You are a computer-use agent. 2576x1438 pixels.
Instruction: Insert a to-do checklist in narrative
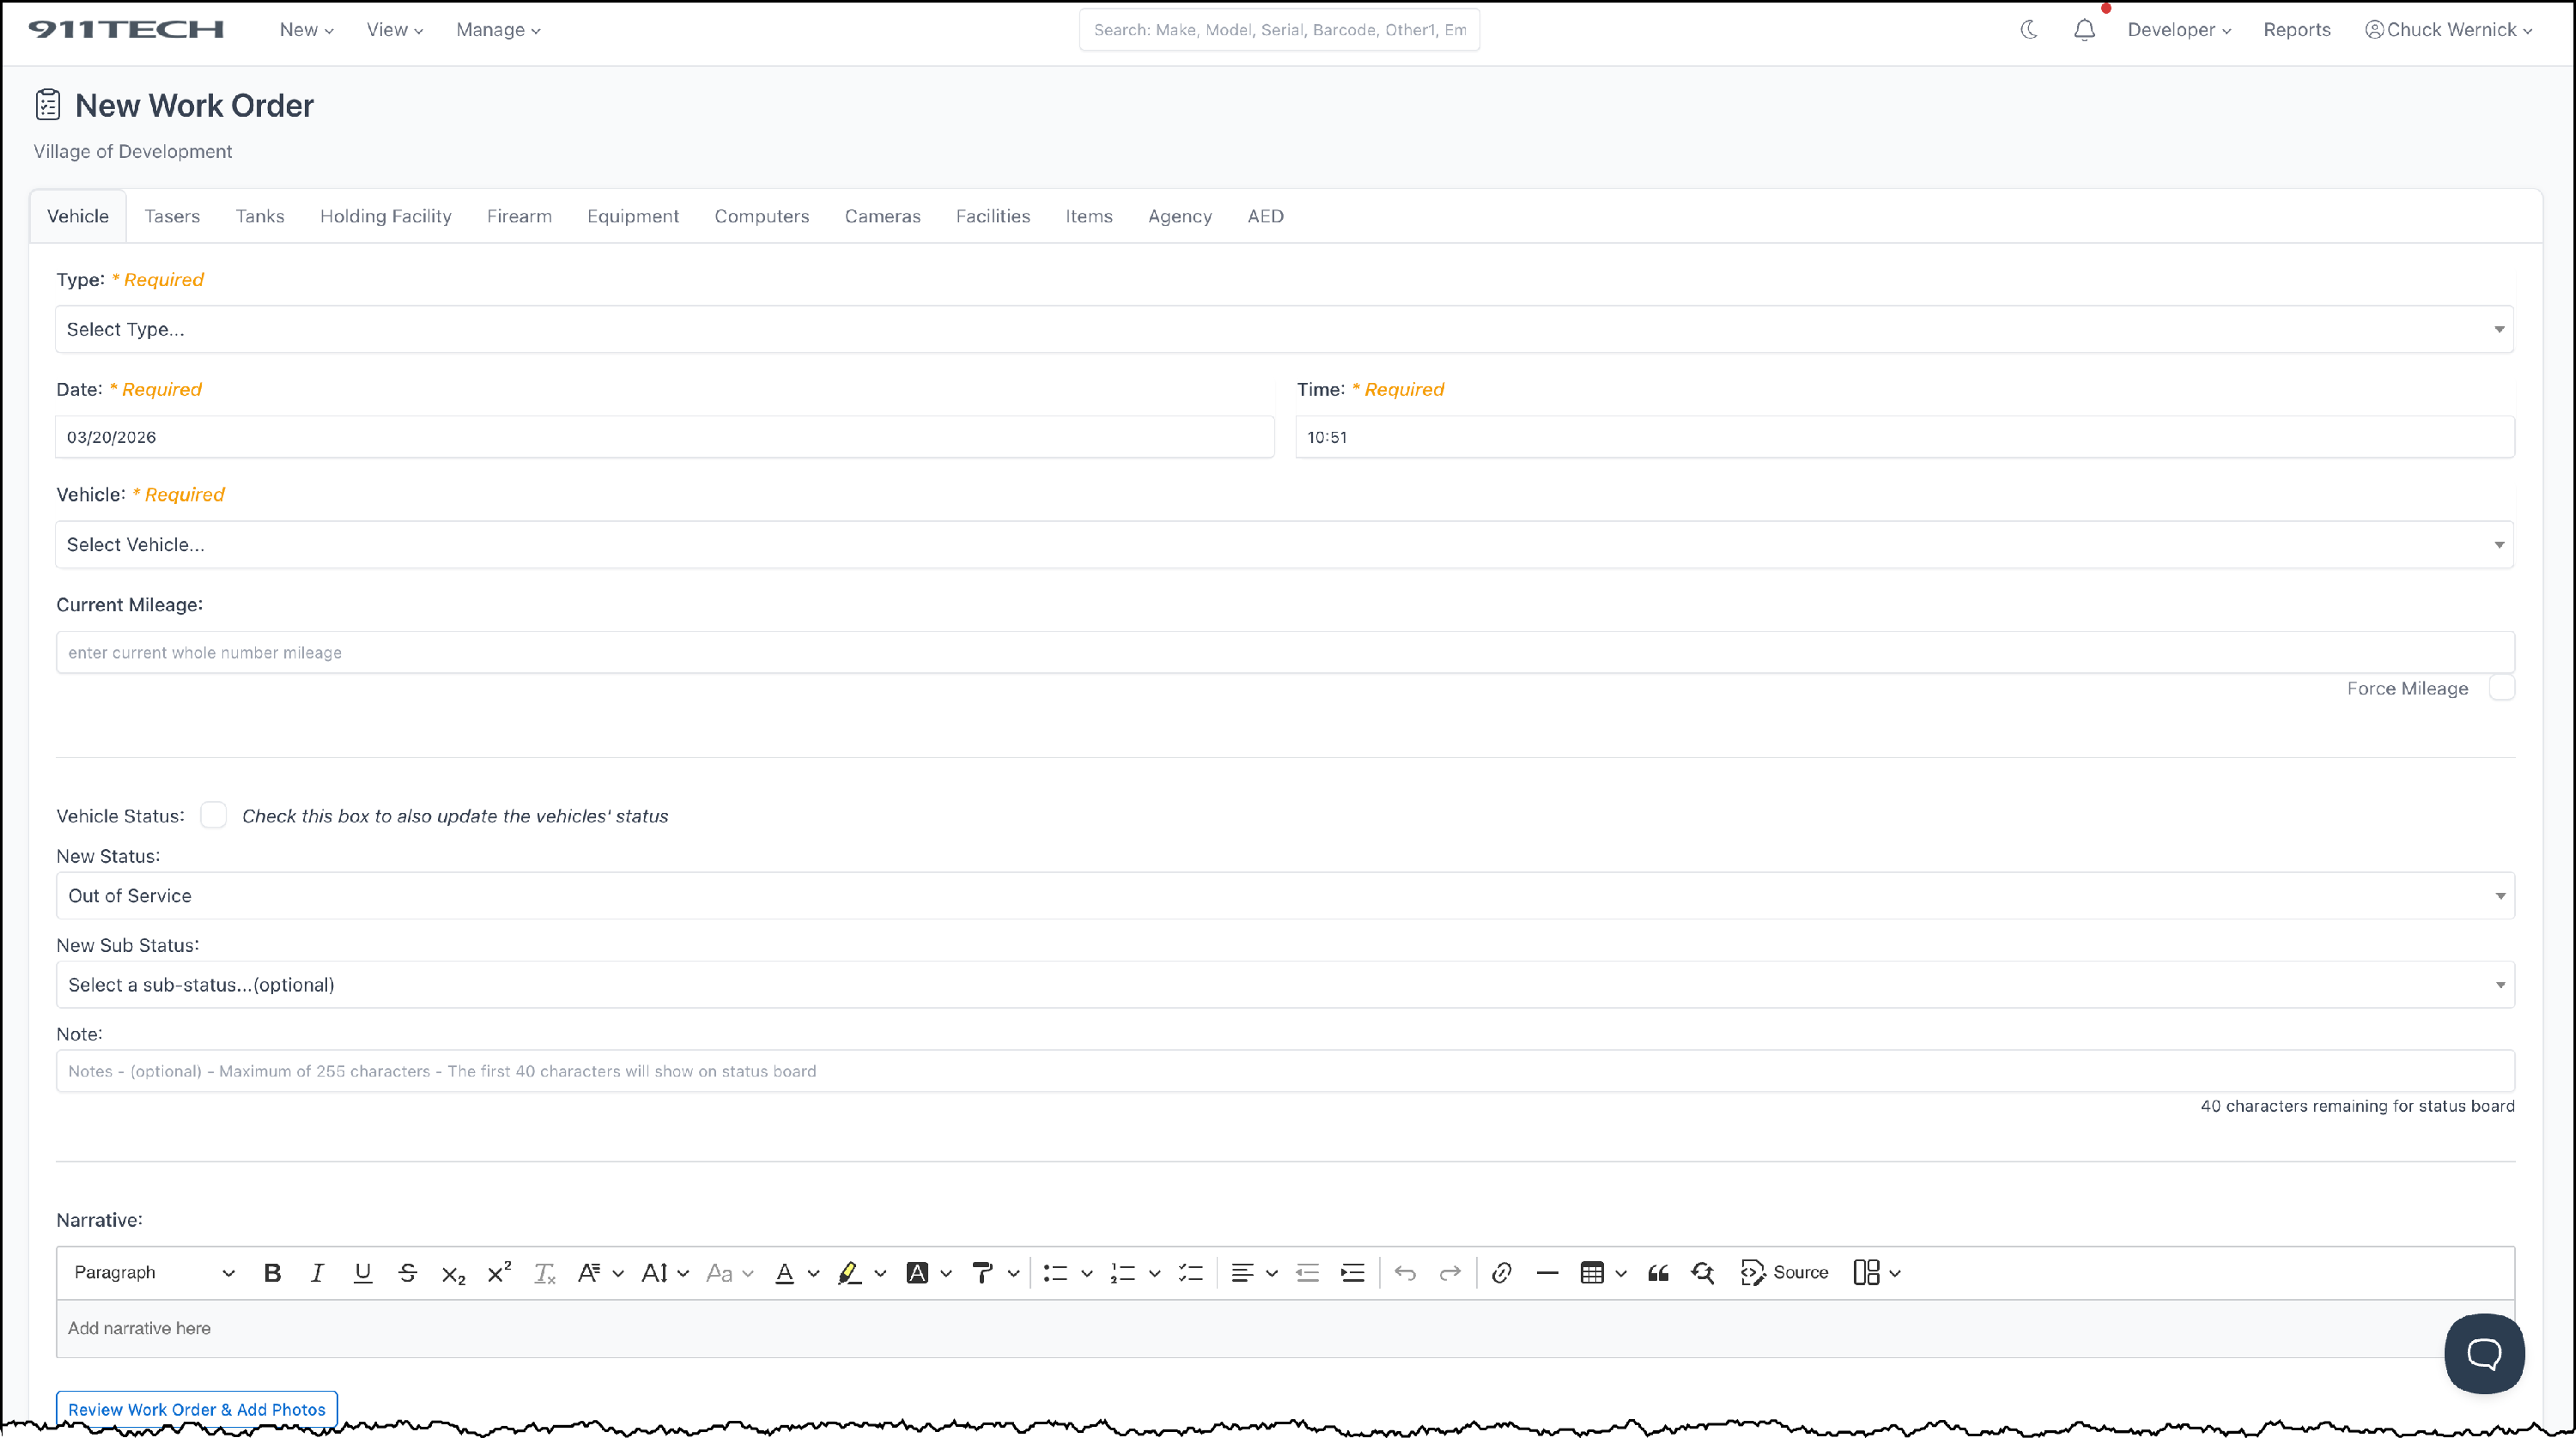tap(1190, 1273)
